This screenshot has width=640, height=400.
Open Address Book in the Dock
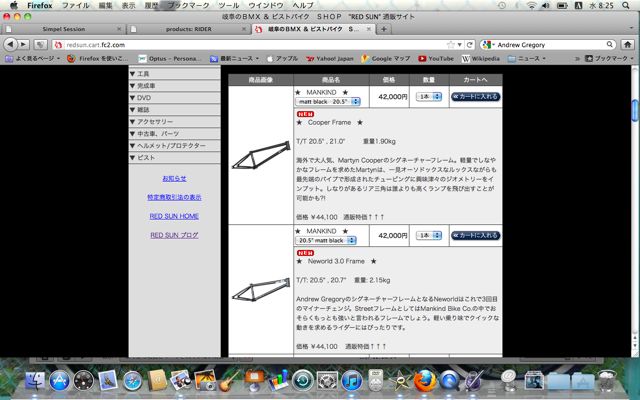pyautogui.click(x=157, y=380)
